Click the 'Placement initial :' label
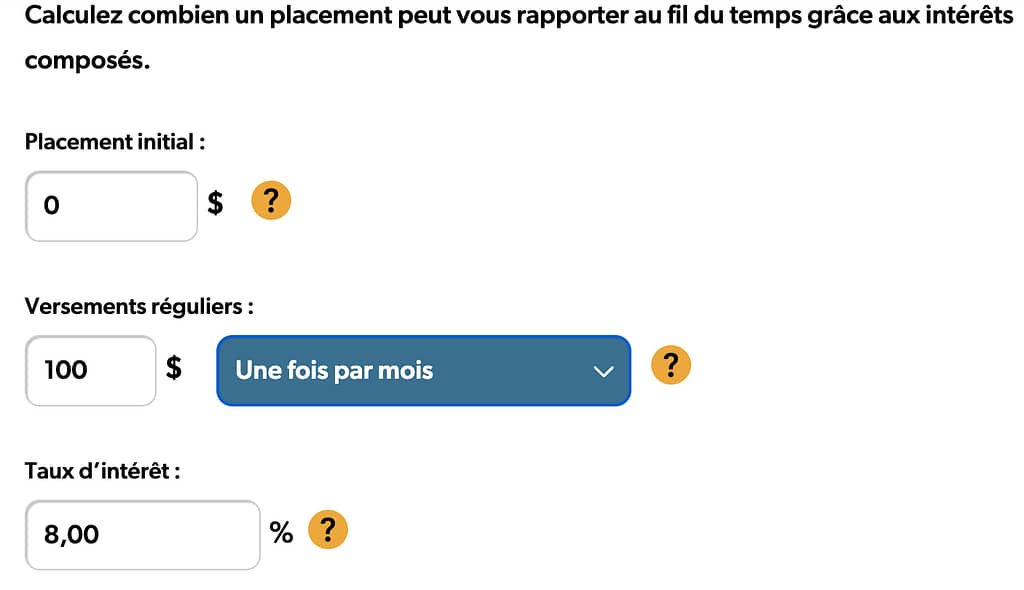Screen dimensions: 1024x590 (x=115, y=142)
